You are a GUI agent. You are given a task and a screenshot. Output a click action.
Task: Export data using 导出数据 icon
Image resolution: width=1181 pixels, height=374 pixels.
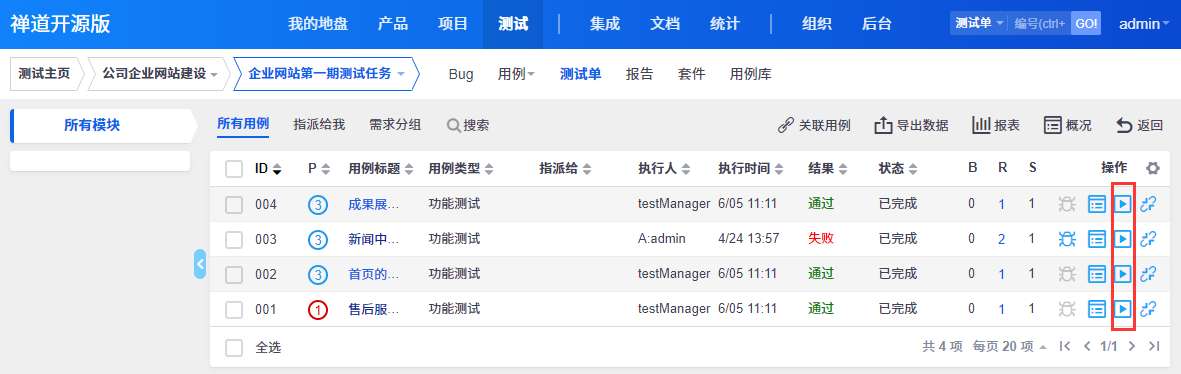911,126
